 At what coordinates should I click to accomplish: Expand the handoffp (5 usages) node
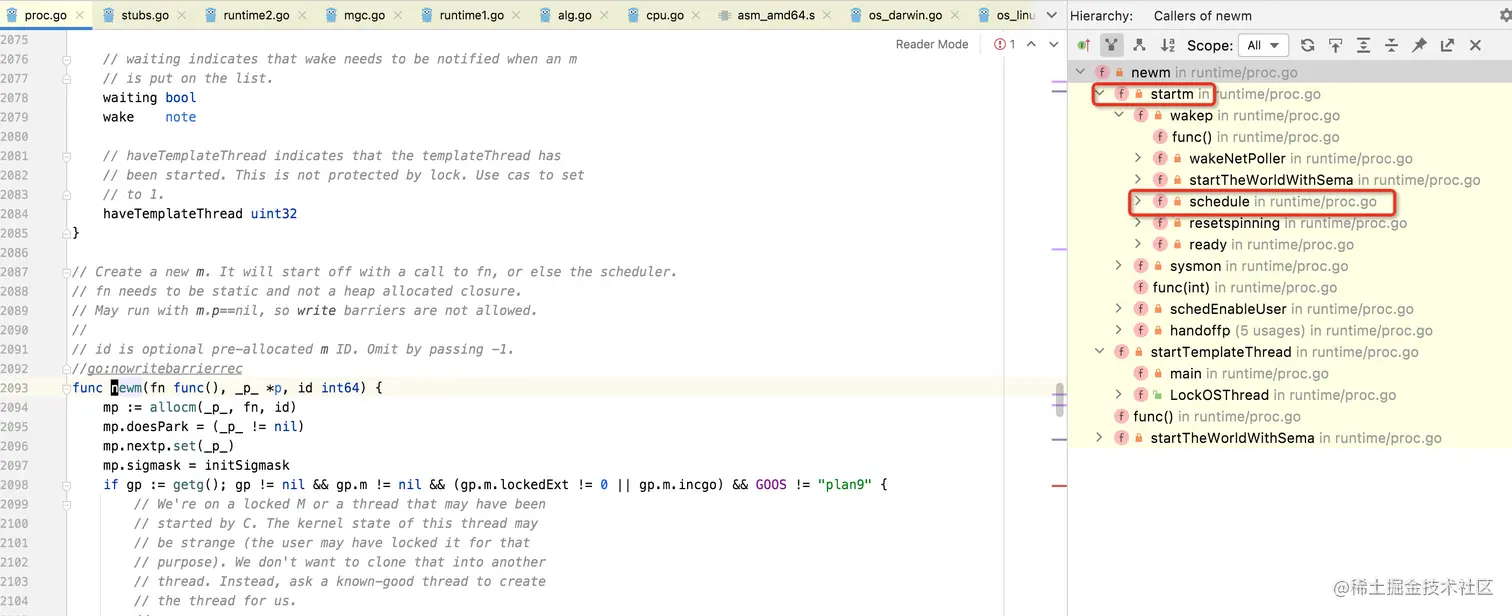(1119, 331)
